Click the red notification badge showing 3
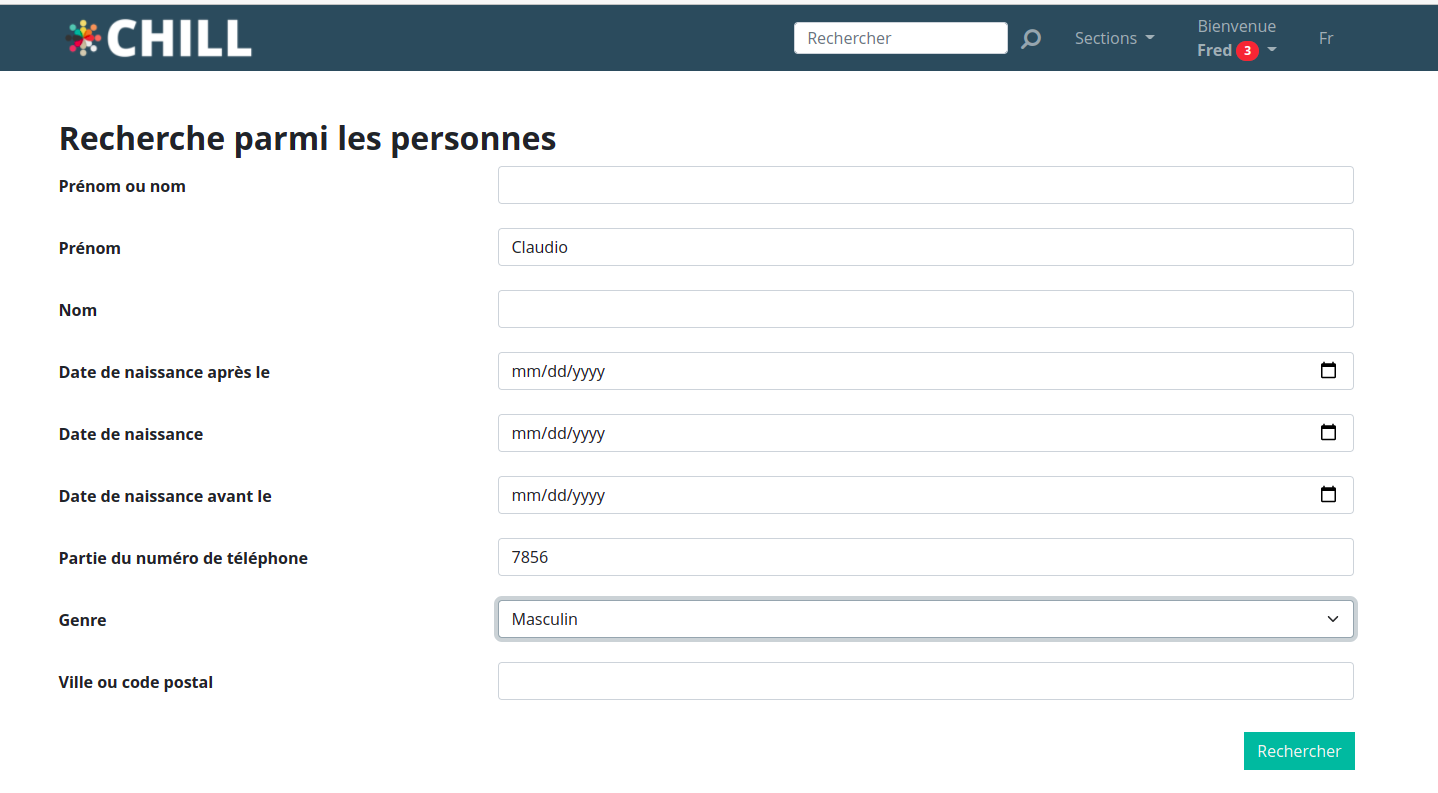 click(x=1247, y=51)
